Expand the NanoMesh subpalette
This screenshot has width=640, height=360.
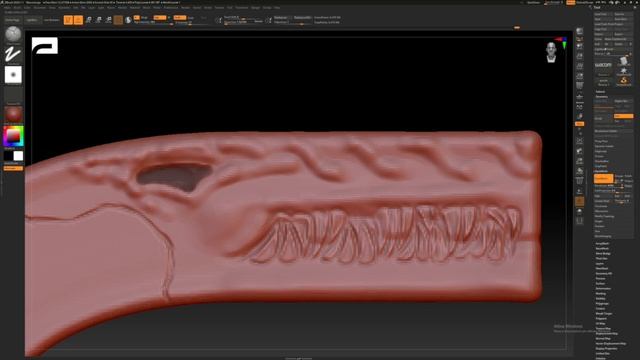pyautogui.click(x=602, y=249)
